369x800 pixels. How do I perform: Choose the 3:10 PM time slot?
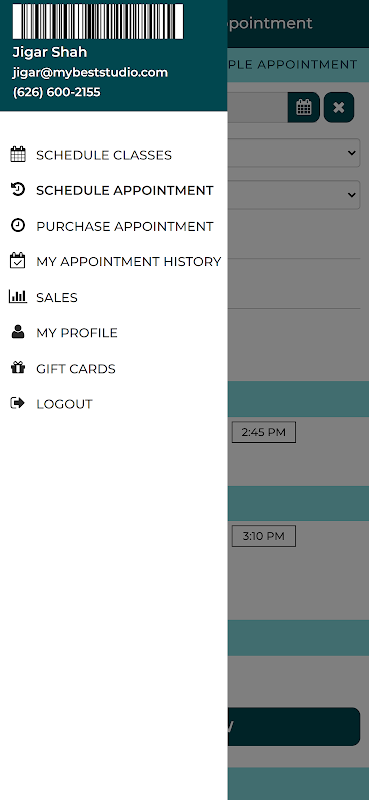(263, 536)
